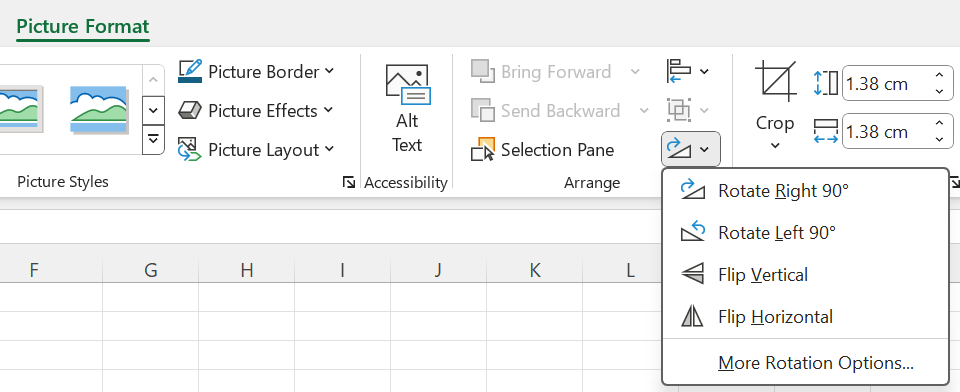
Task: Click the Picture Effects icon
Action: click(190, 111)
